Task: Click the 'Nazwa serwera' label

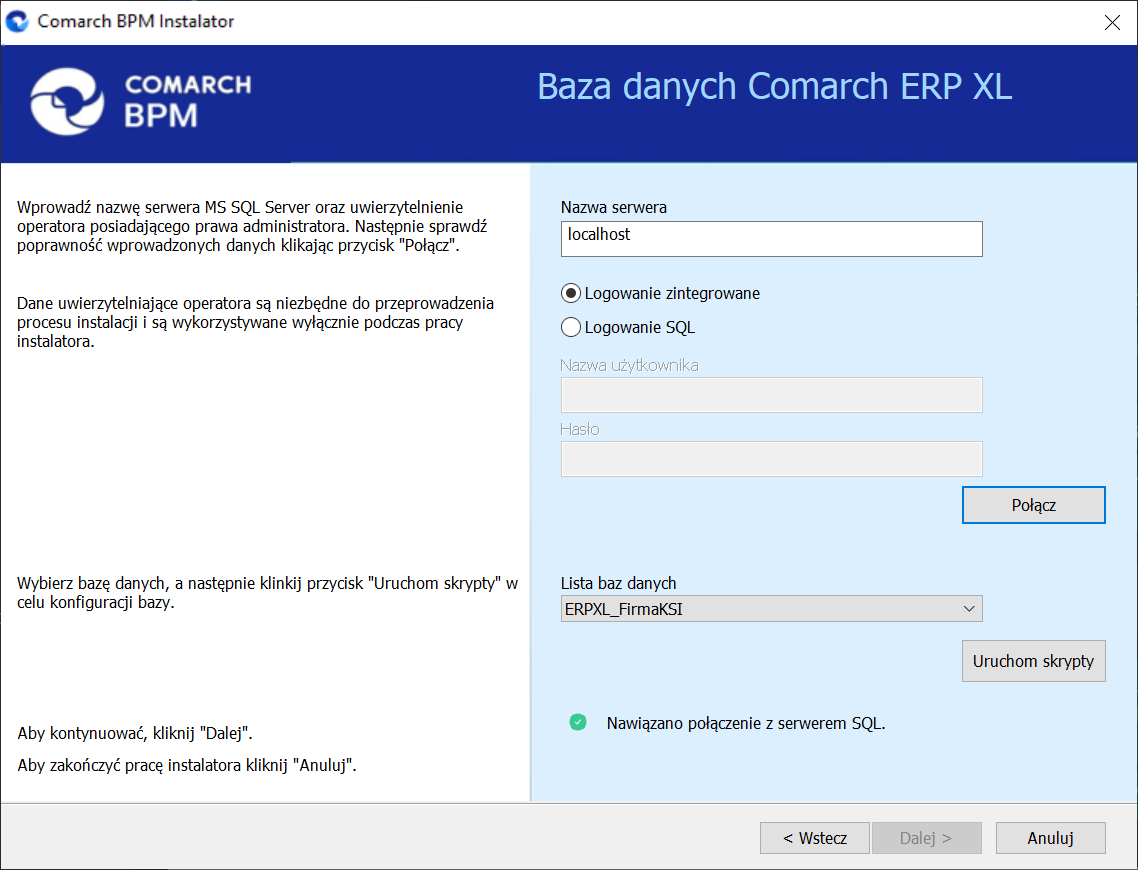Action: pyautogui.click(x=613, y=208)
